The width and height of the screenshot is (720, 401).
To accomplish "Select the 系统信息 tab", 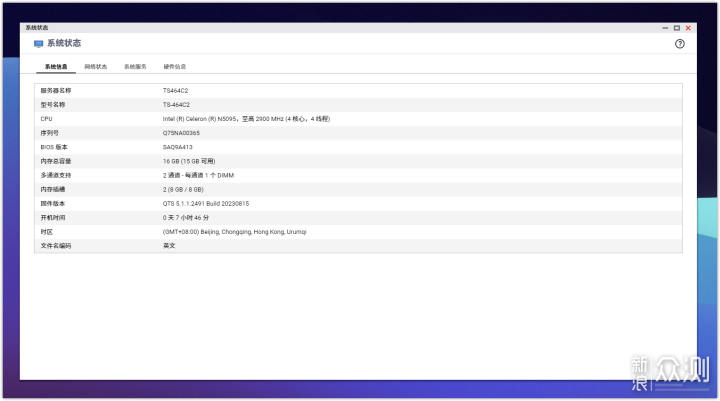I will [x=55, y=67].
